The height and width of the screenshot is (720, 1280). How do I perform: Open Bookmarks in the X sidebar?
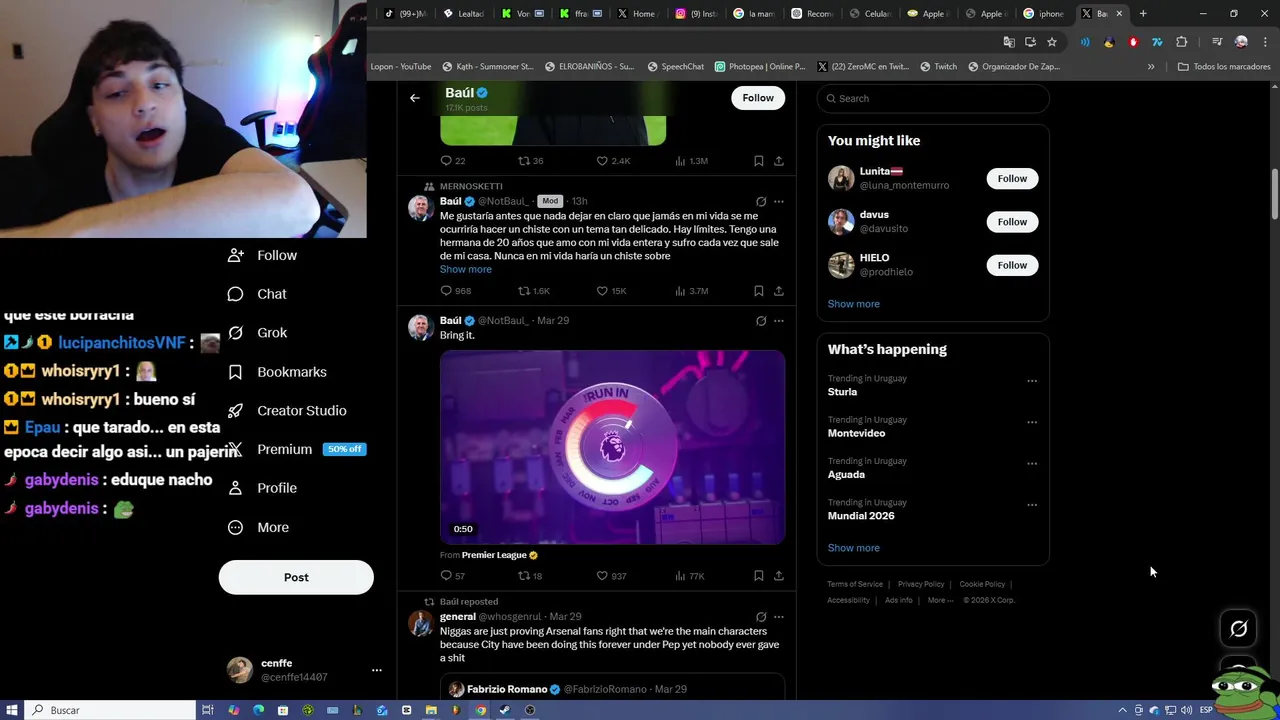pos(277,372)
